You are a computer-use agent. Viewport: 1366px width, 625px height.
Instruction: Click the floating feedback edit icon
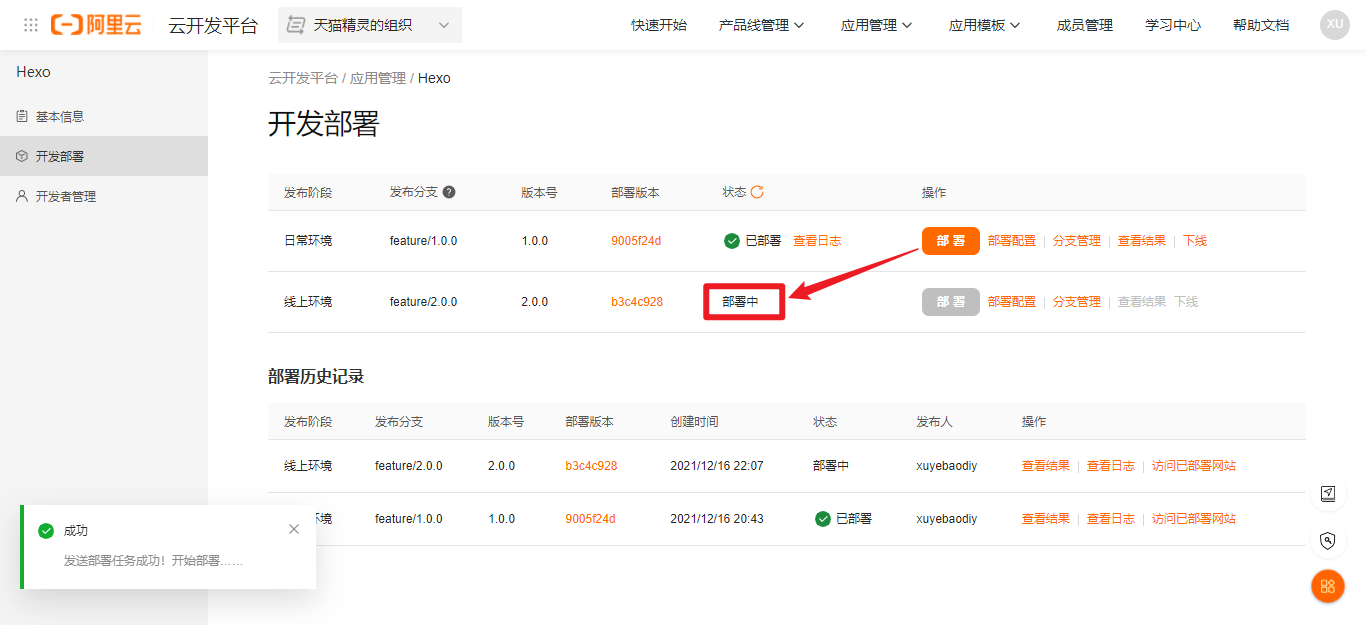tap(1328, 493)
